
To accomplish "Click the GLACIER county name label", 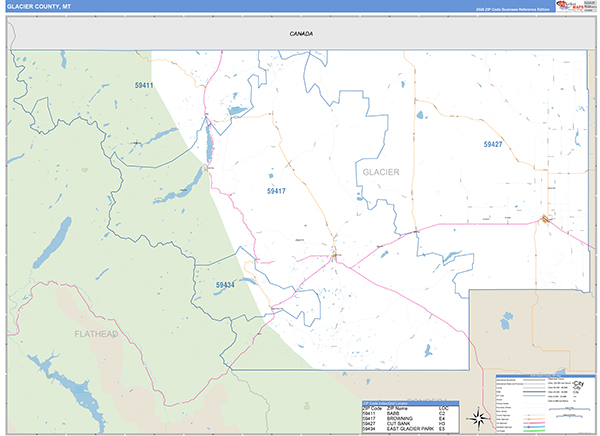I will (381, 172).
